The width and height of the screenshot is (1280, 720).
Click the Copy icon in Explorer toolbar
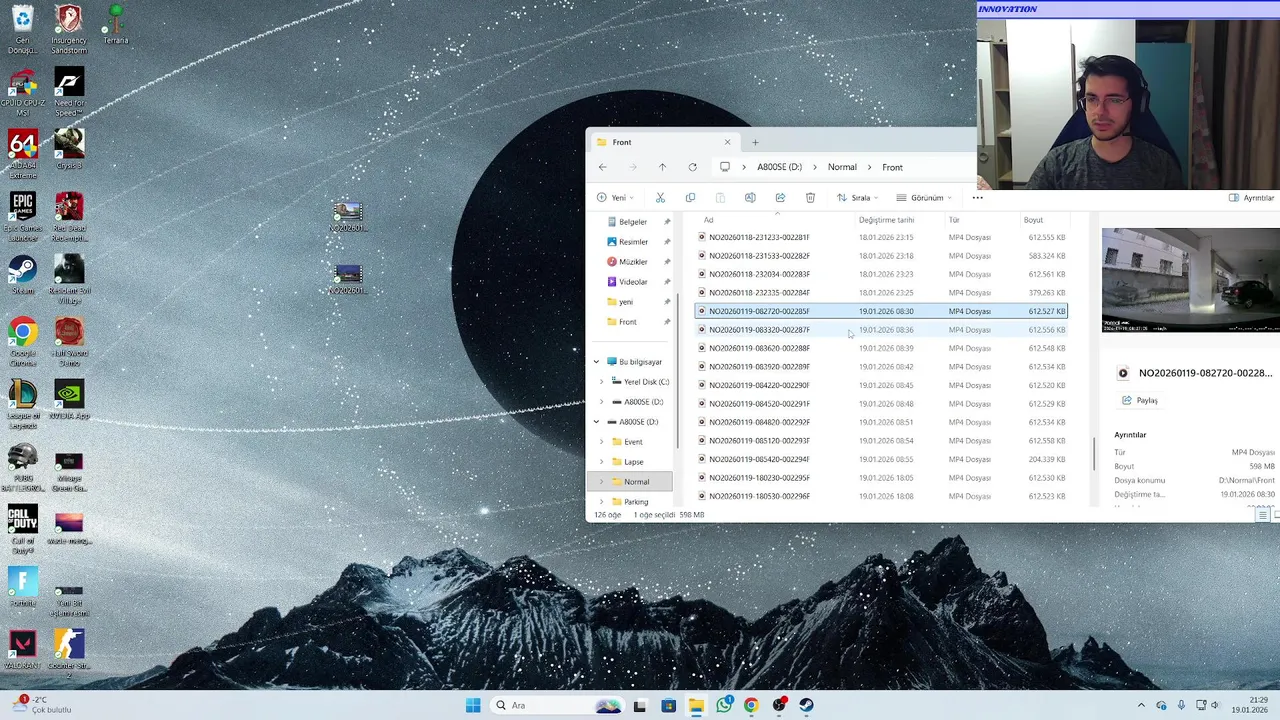(x=690, y=198)
